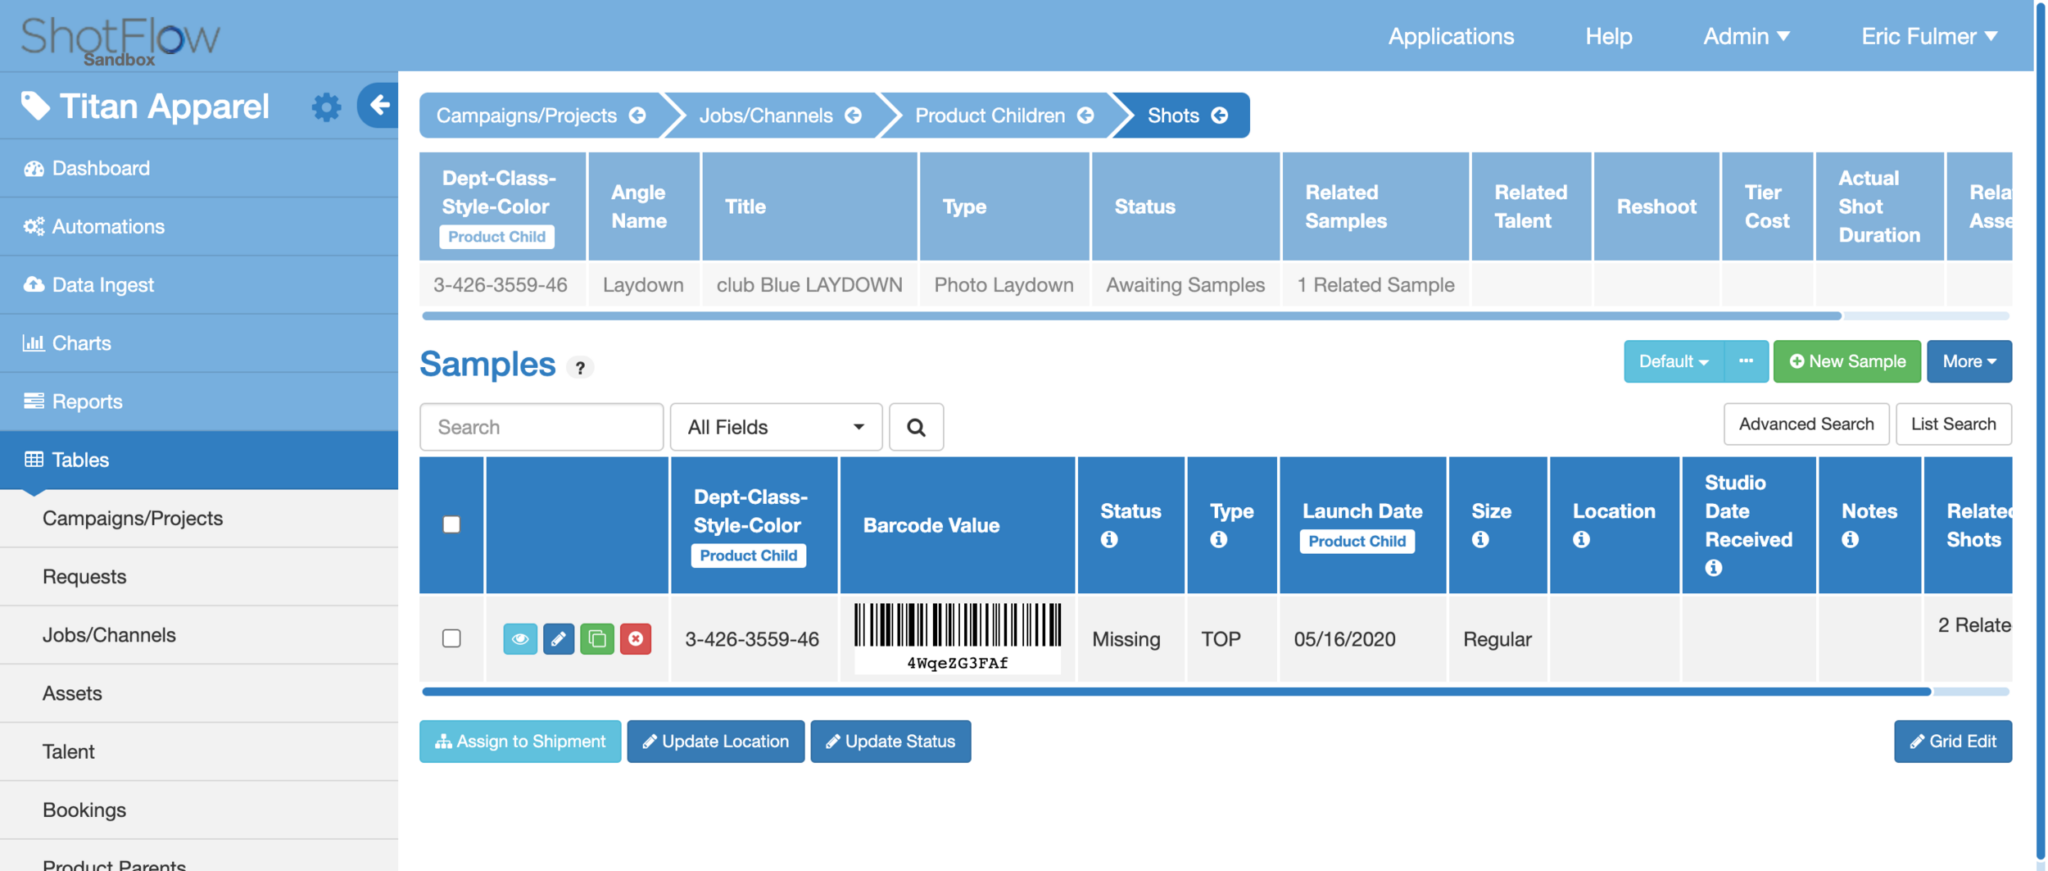Screen dimensions: 2048x871
Task: View sample using the eye icon
Action: point(520,639)
